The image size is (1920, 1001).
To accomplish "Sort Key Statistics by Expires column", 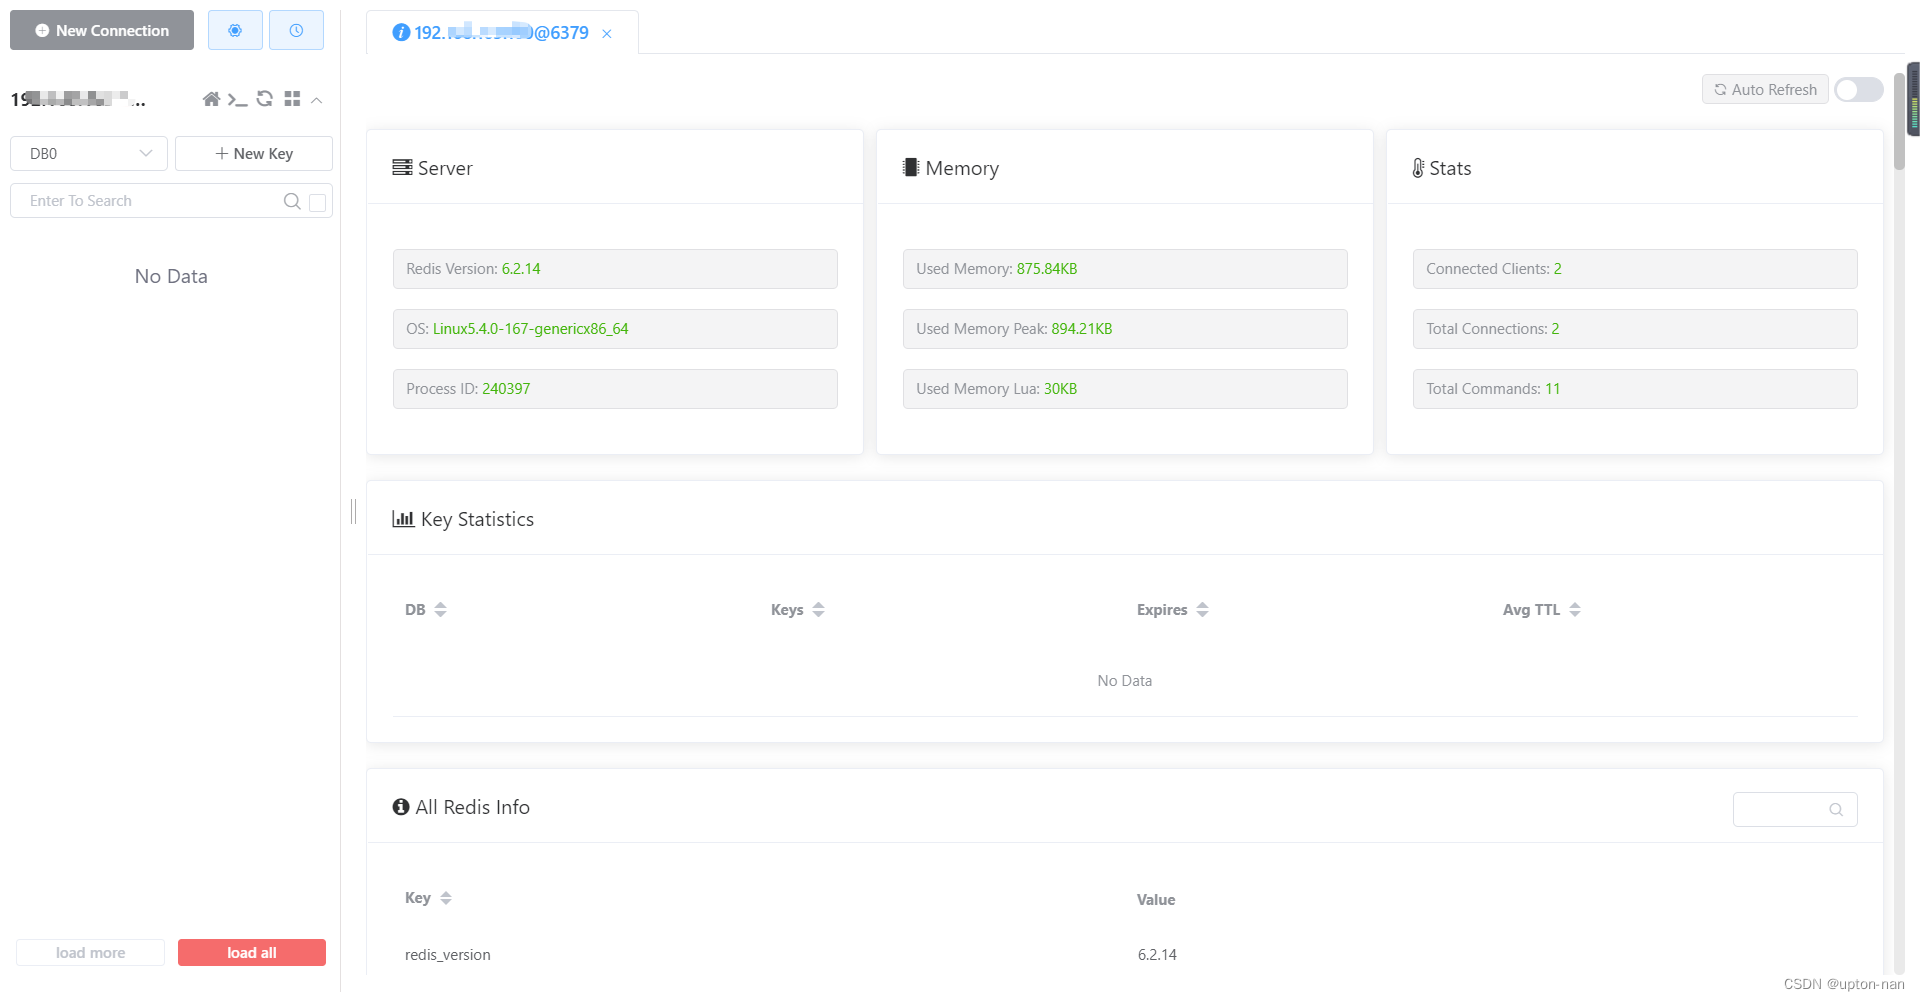I will (x=1203, y=609).
